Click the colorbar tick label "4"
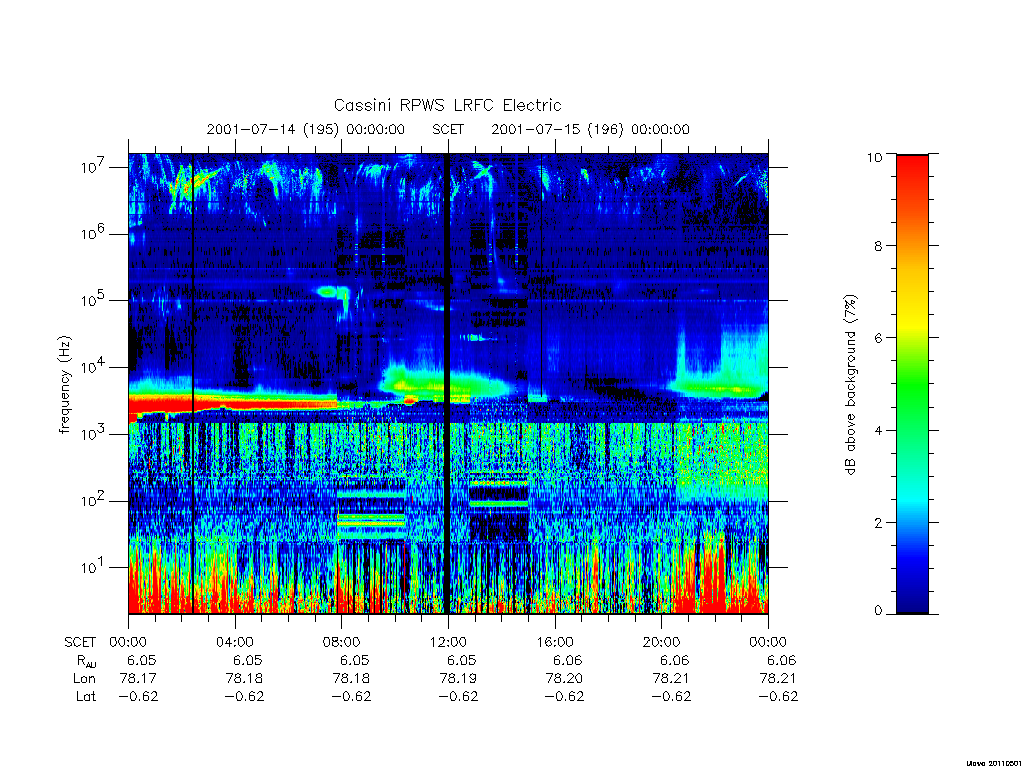 (878, 430)
